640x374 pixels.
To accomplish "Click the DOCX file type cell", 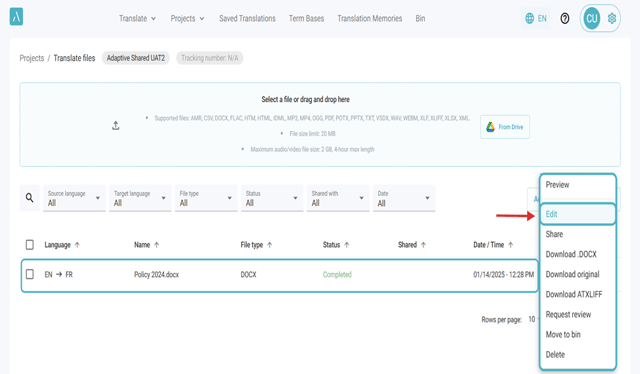I will (249, 274).
